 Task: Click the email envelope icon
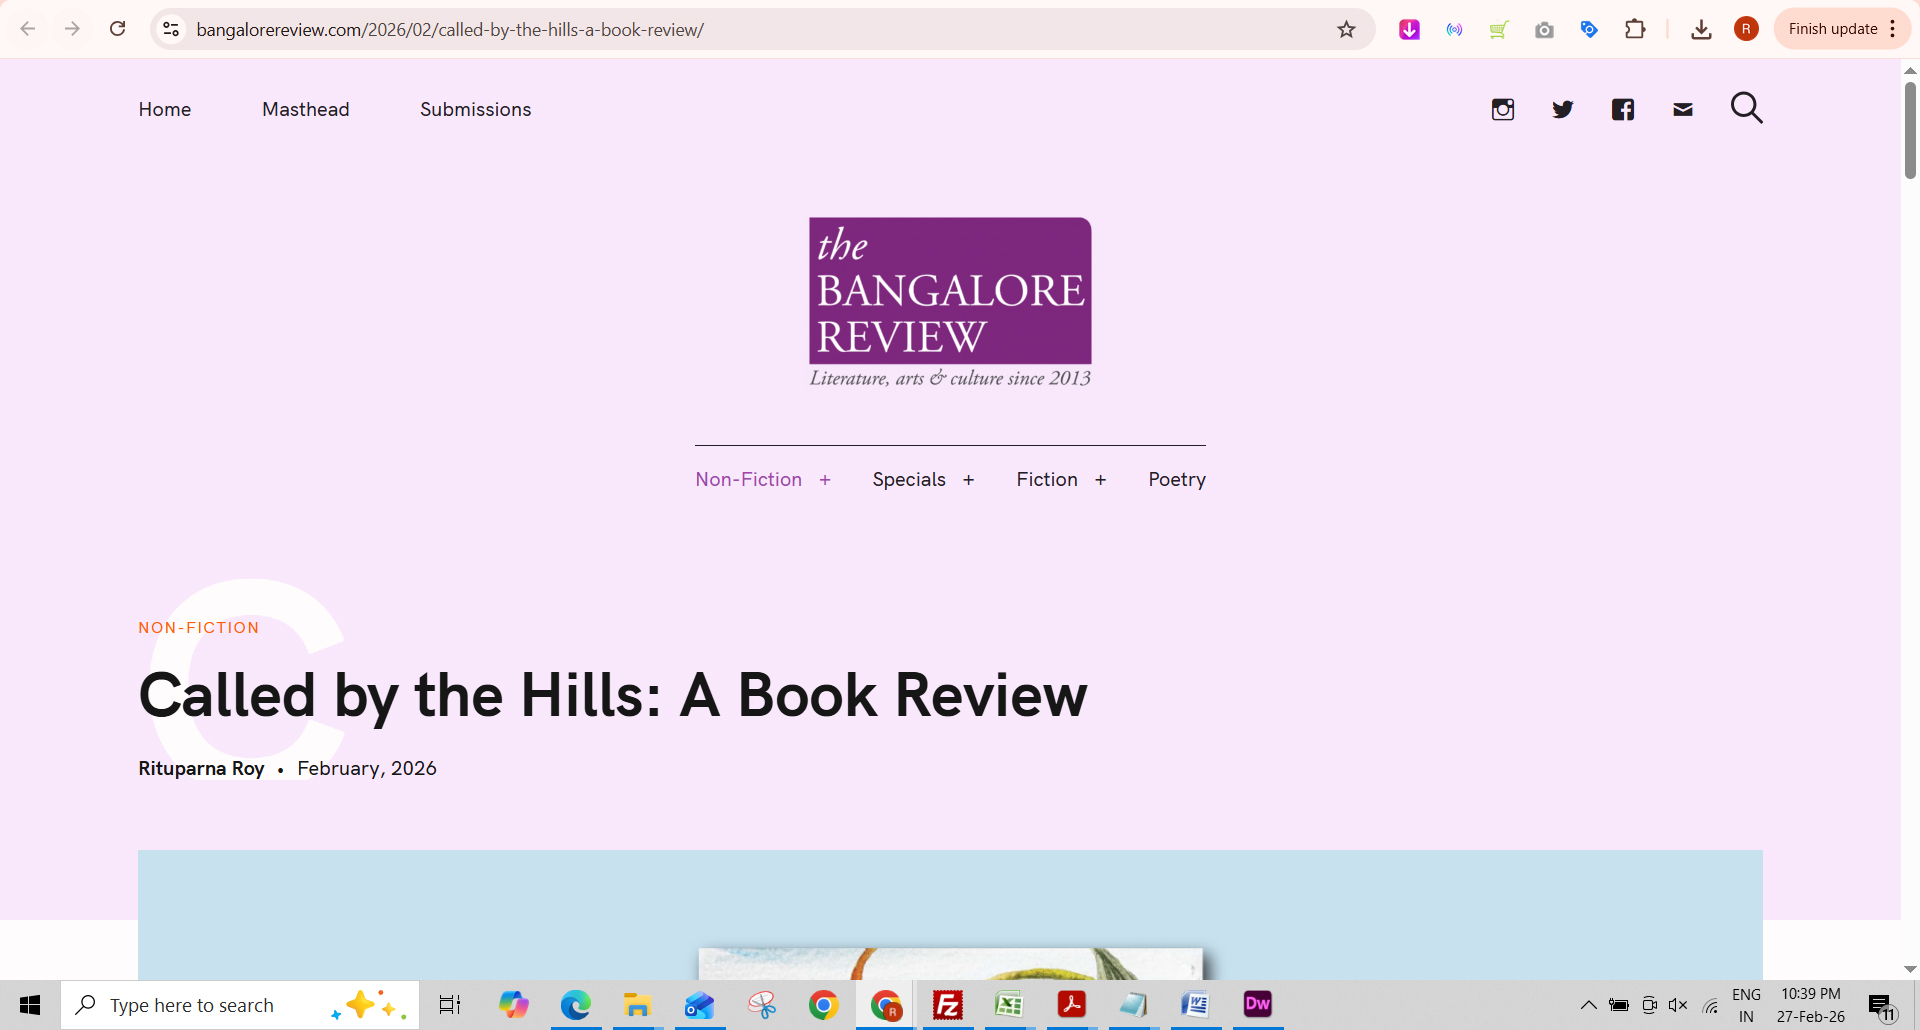point(1682,109)
